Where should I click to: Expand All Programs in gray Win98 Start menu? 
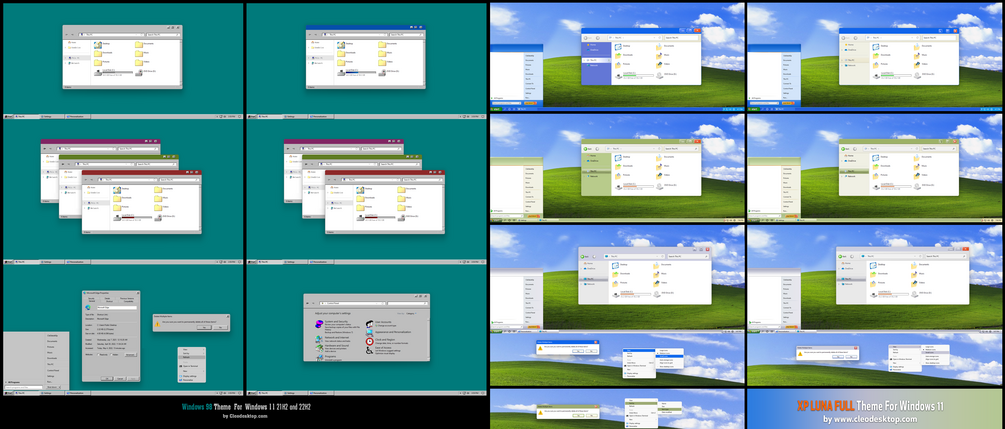13,382
